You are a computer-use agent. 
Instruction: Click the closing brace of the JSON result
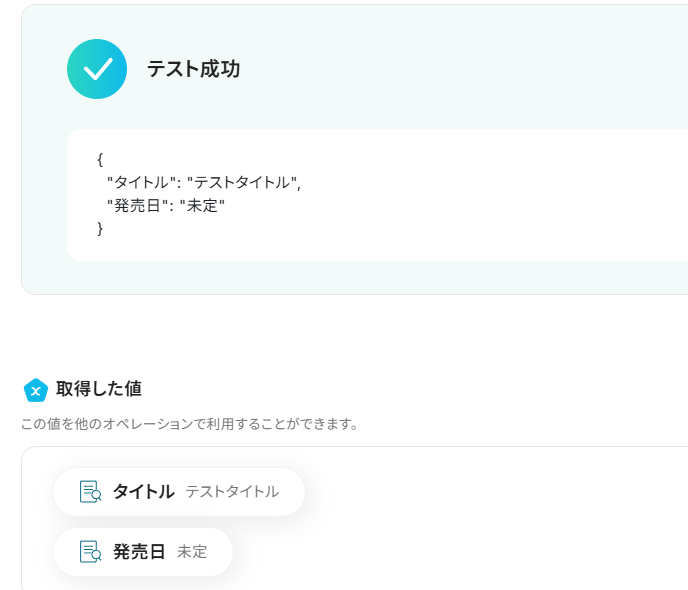pyautogui.click(x=100, y=229)
